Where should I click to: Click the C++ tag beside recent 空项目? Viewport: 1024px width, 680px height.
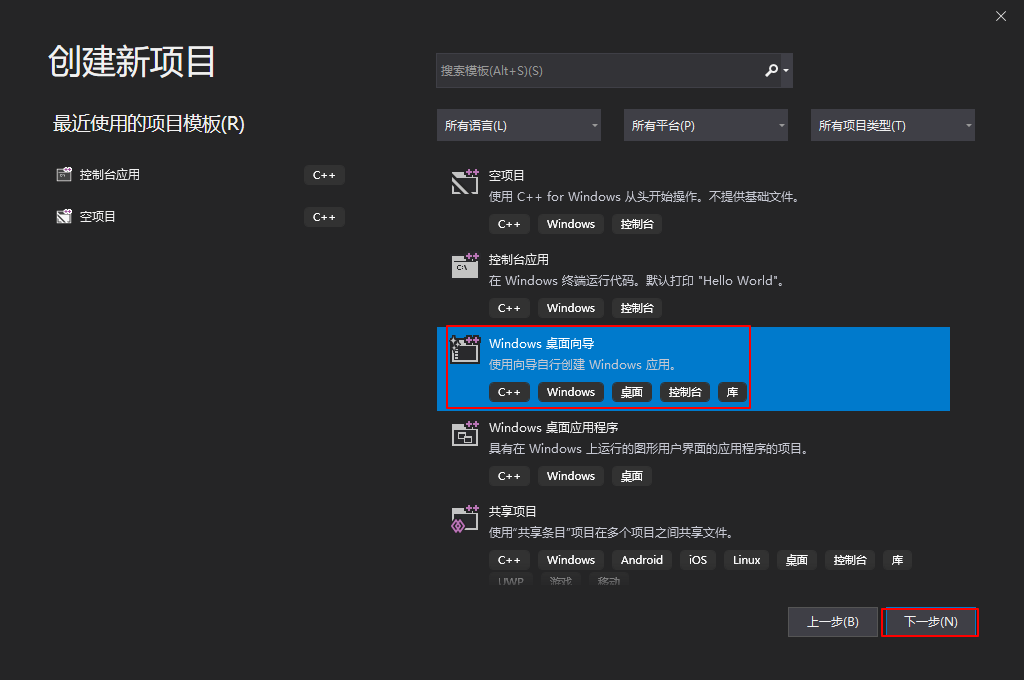tap(324, 217)
